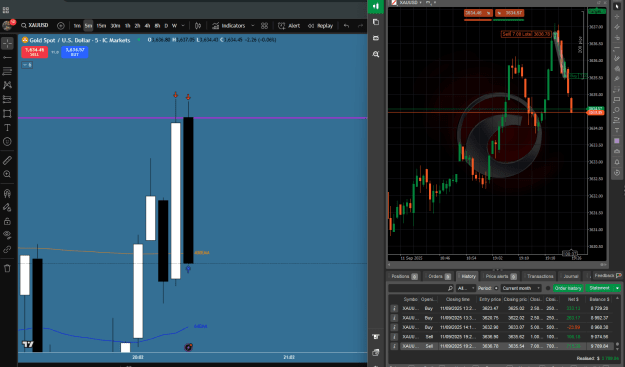Viewport: 625px width, 367px height.
Task: Open the Journal tab
Action: pyautogui.click(x=570, y=276)
